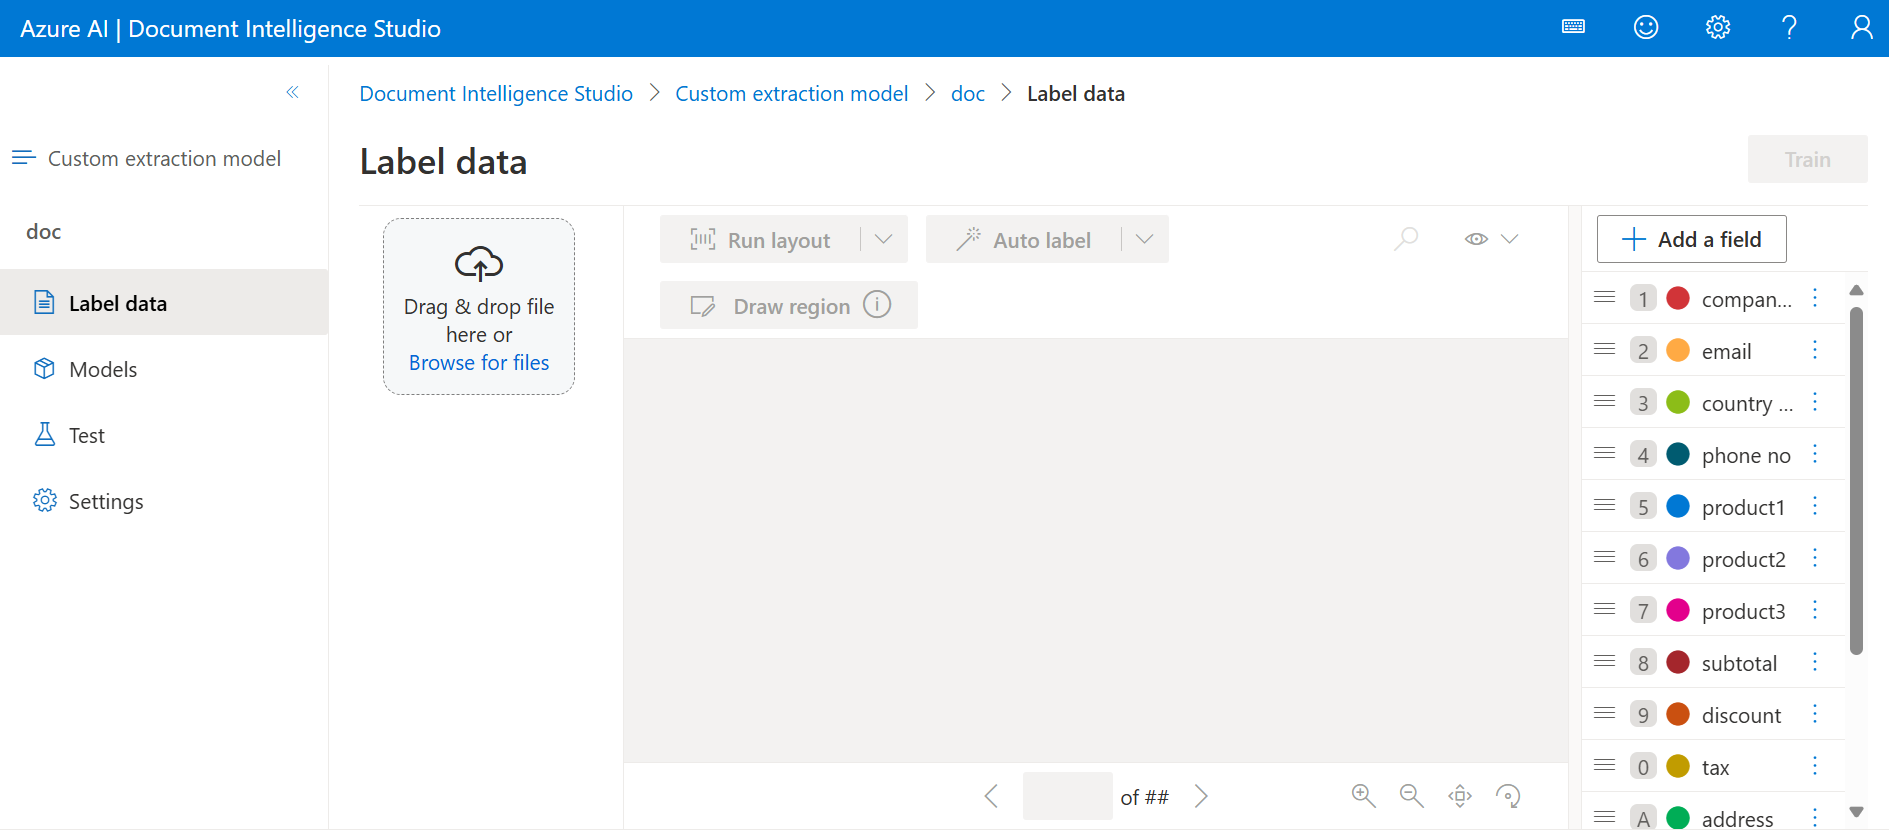Click the Train button
Viewport: 1889px width, 839px height.
tap(1807, 159)
